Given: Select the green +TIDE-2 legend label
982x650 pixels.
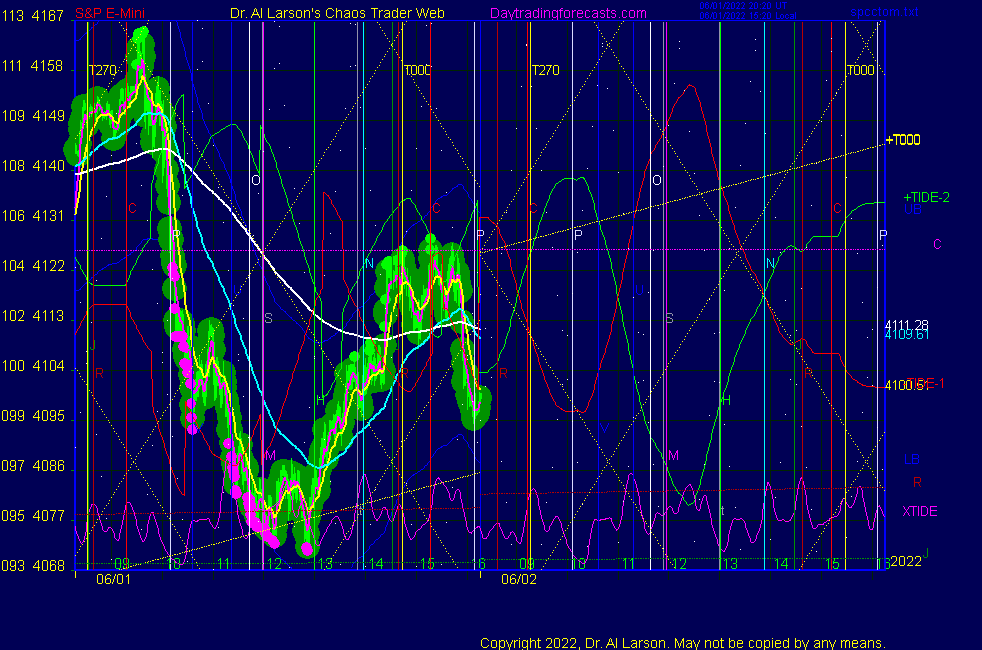Looking at the screenshot, I should click(926, 197).
